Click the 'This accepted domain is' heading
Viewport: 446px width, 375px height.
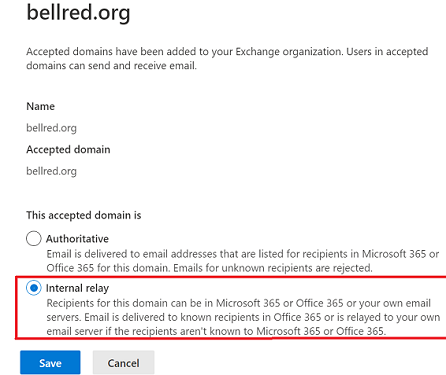(84, 215)
